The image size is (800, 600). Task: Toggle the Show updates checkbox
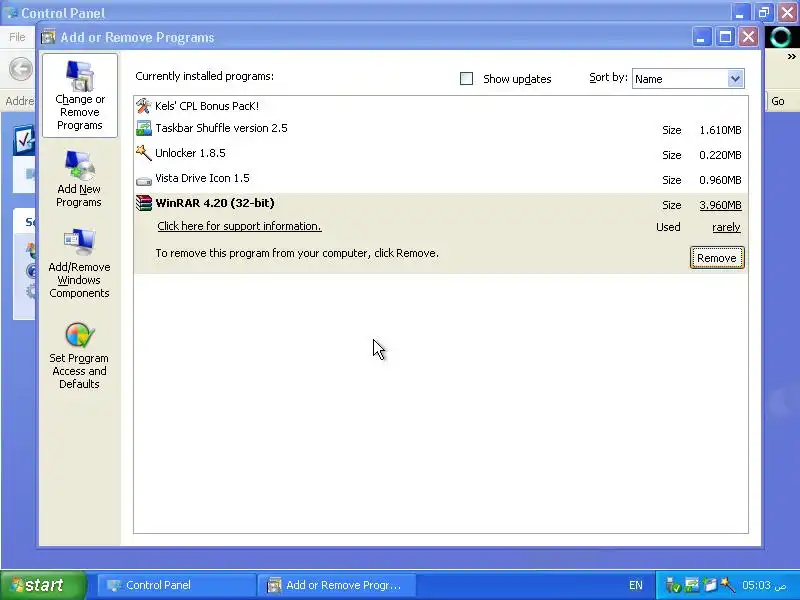466,79
